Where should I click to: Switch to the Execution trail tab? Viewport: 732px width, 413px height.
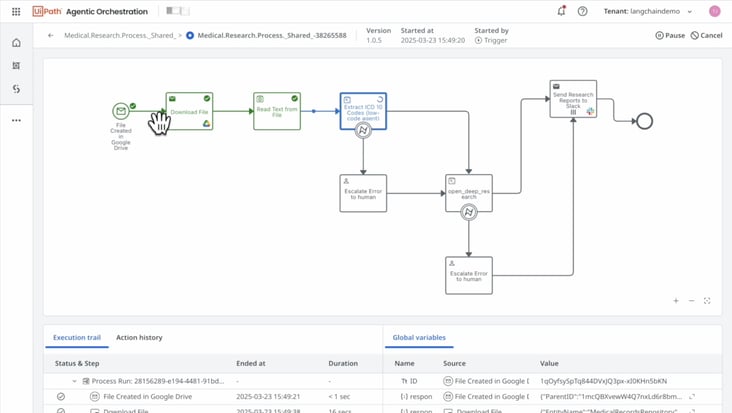pyautogui.click(x=77, y=337)
